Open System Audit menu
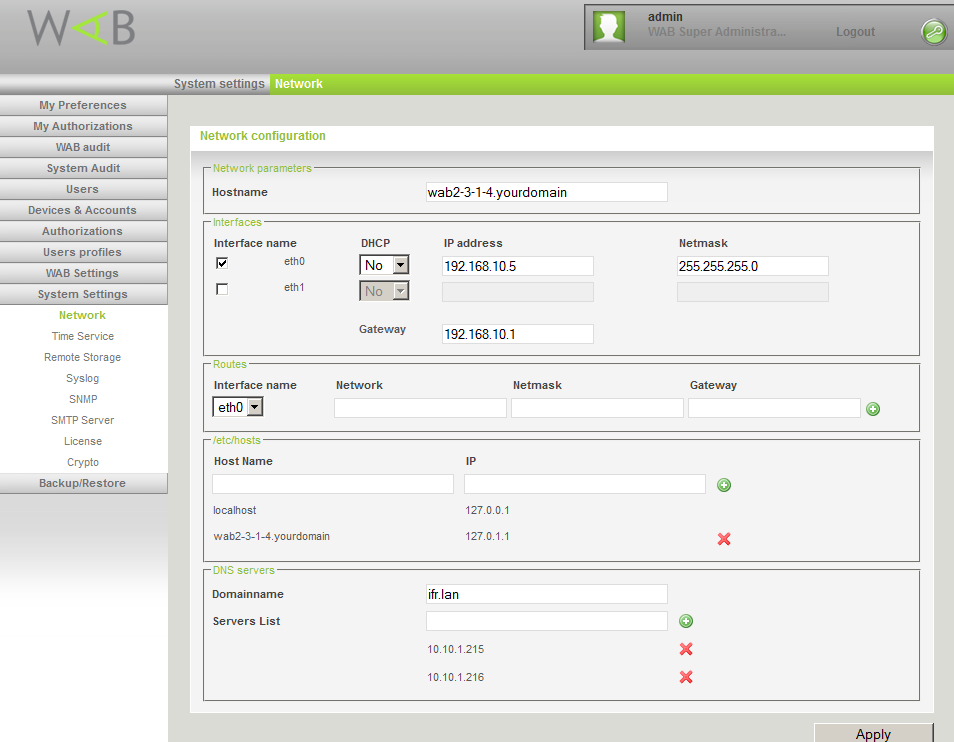Screen dimensions: 954x742 (83, 168)
